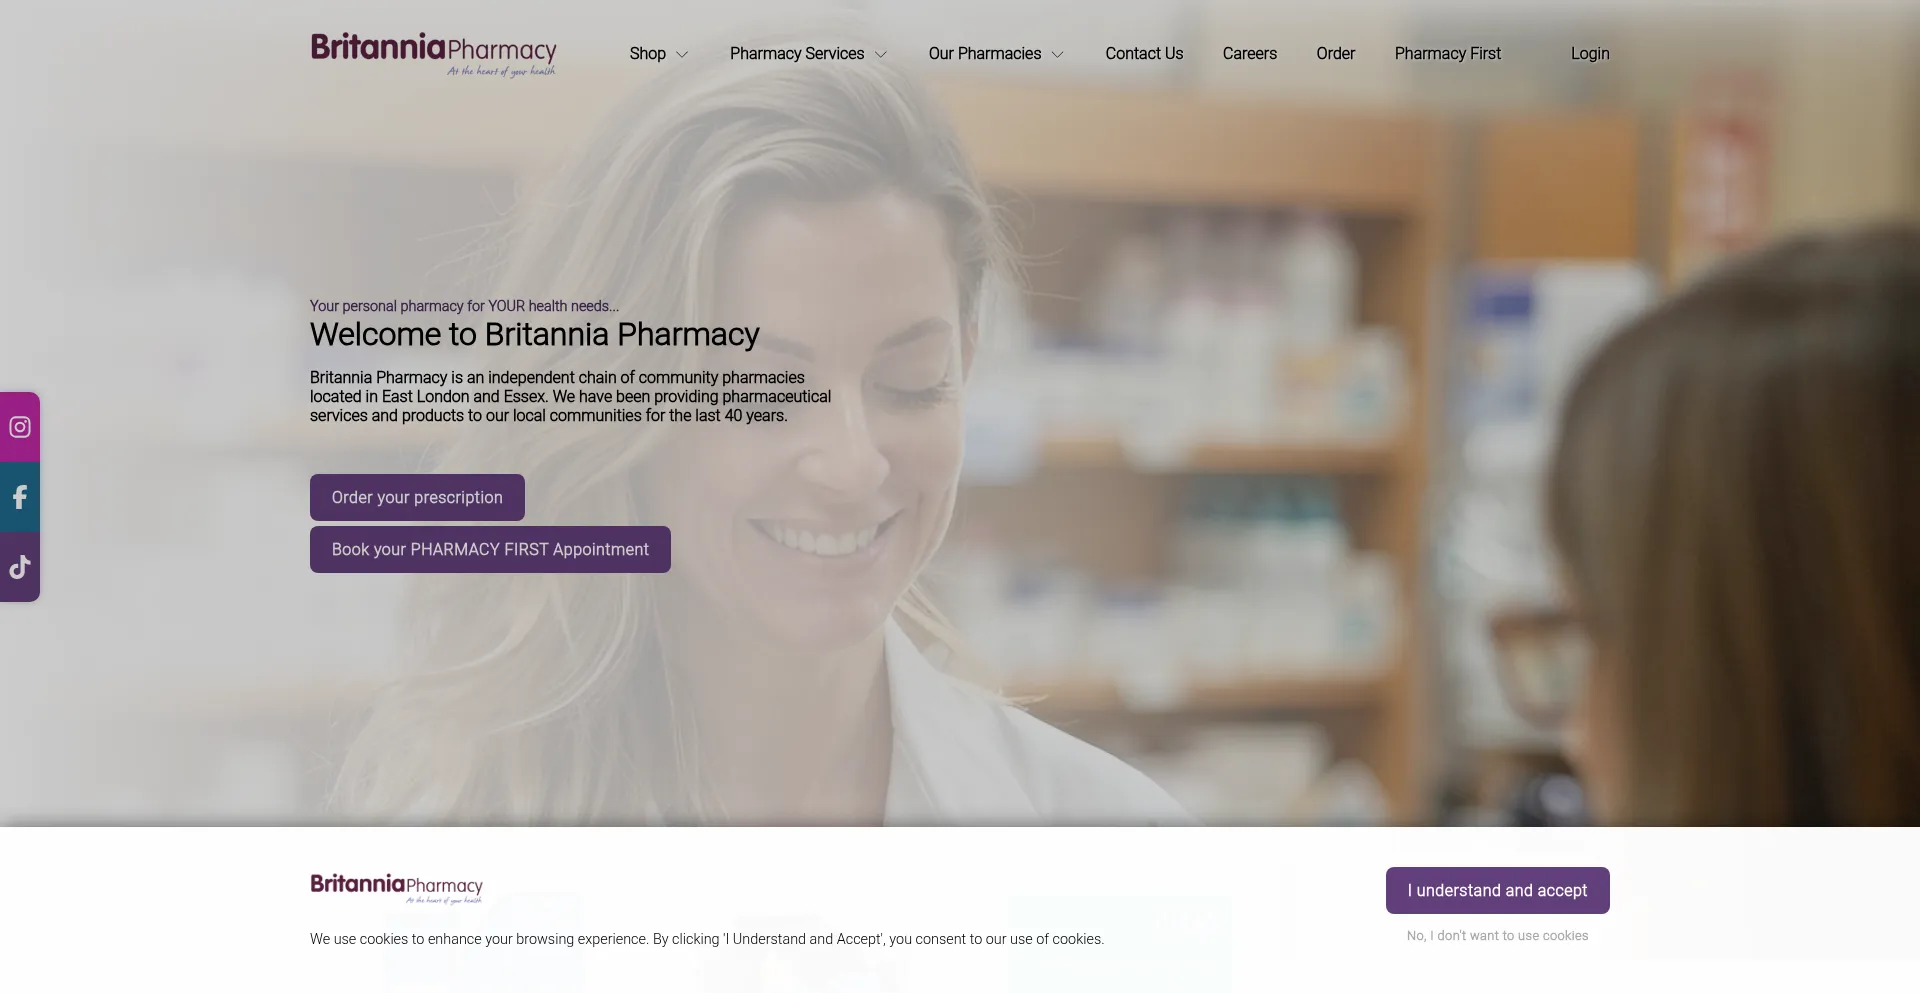
Task: Click the Login link
Action: 1590,53
